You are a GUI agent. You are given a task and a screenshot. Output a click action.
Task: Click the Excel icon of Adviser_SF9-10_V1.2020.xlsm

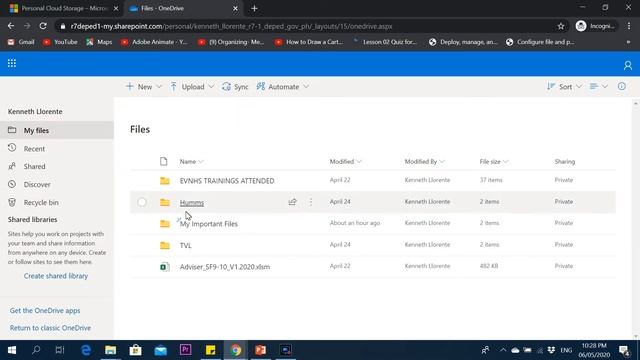coord(164,267)
